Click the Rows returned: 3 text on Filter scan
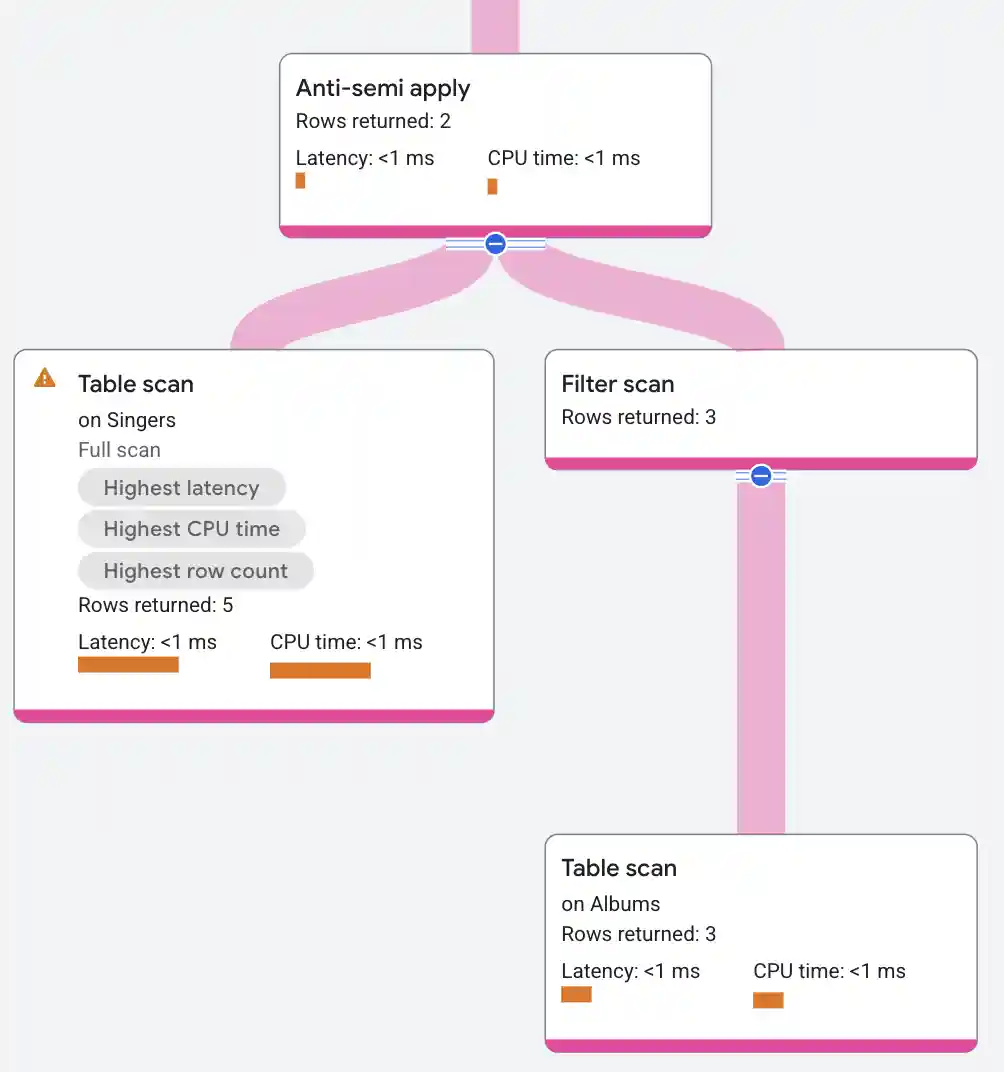The width and height of the screenshot is (1004, 1072). 639,417
